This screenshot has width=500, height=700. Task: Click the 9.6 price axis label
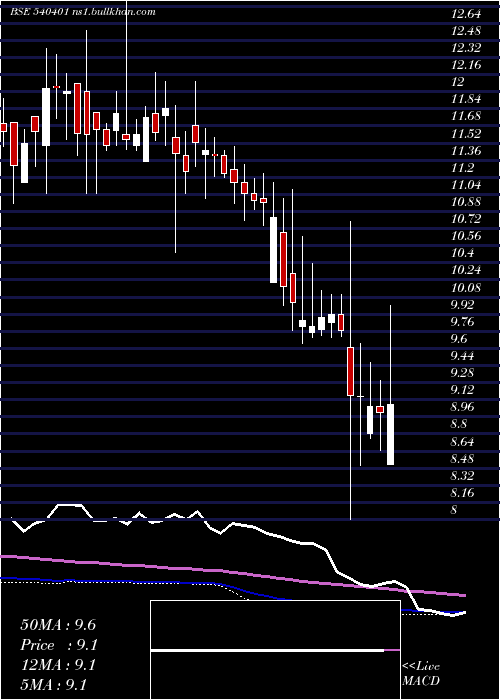click(x=459, y=339)
